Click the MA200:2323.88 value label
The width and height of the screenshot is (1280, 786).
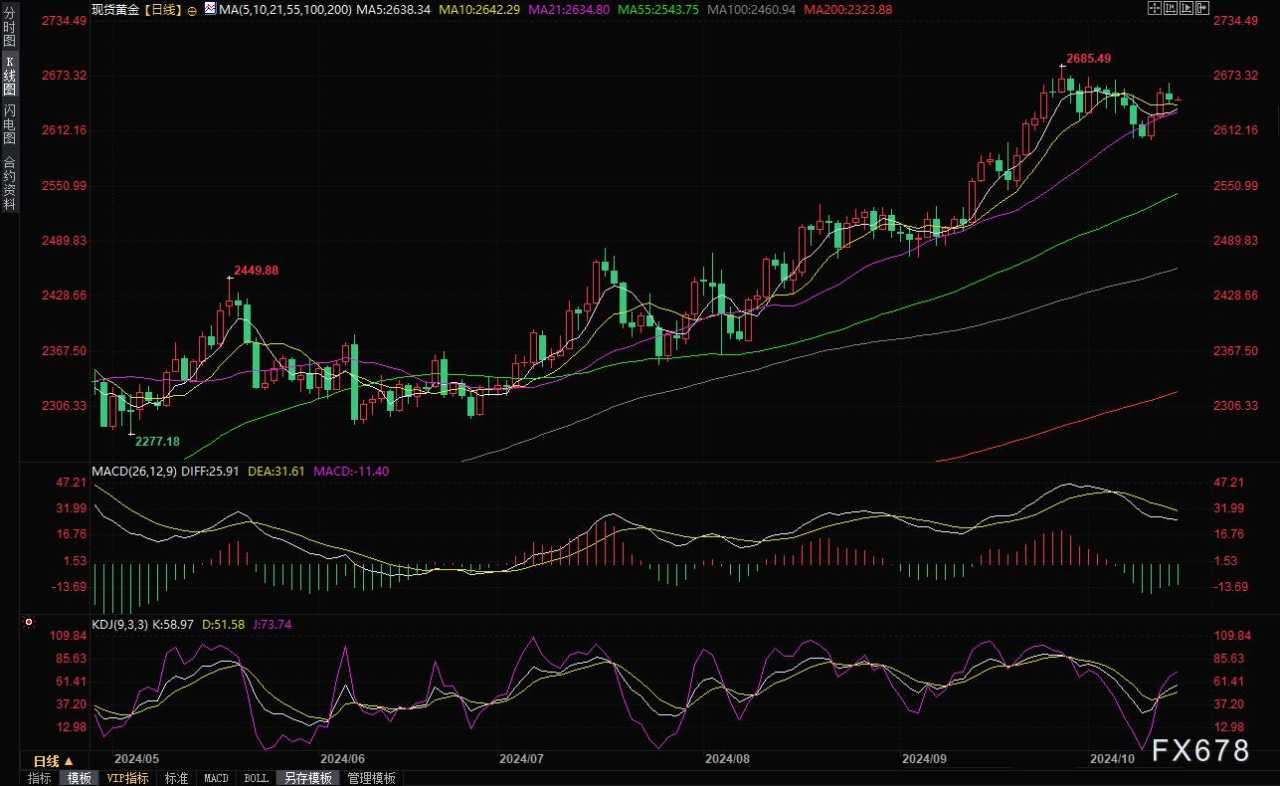tap(848, 9)
